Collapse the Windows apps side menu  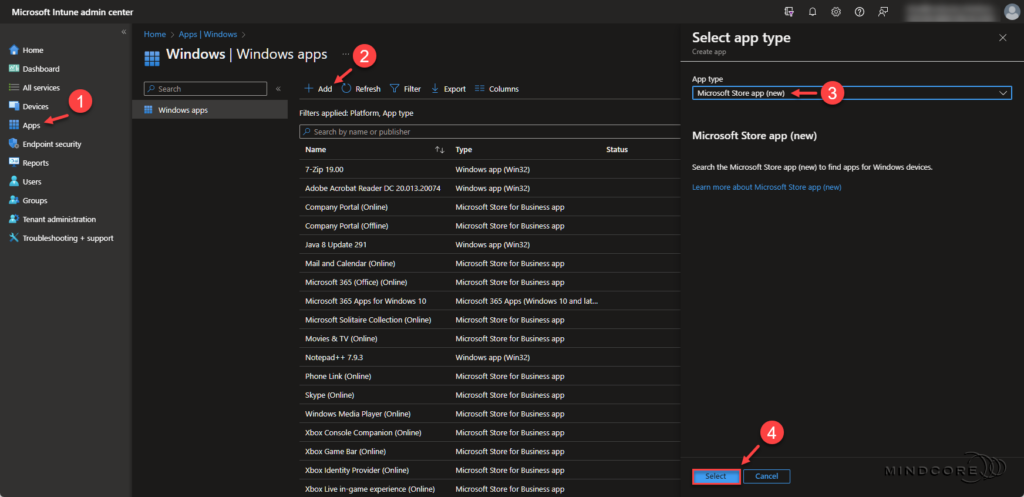coord(278,89)
